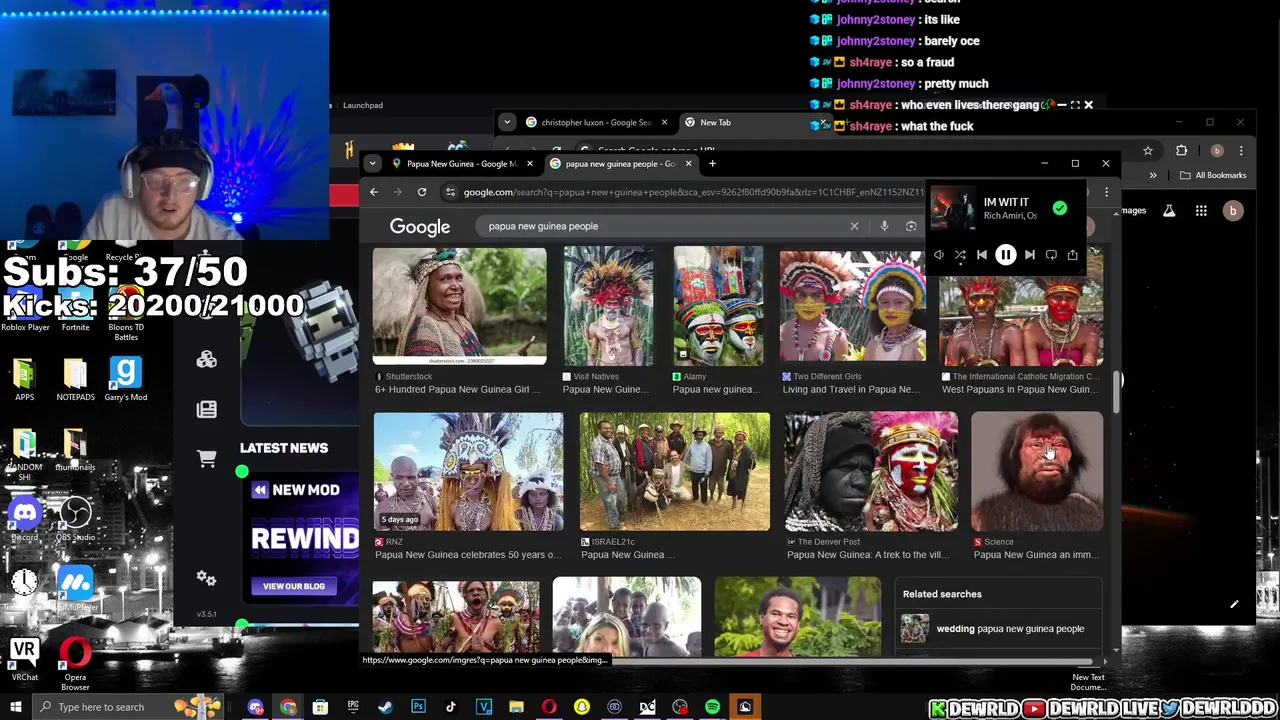Image resolution: width=1280 pixels, height=720 pixels.
Task: Toggle shuffle in the media popup
Action: pos(960,255)
